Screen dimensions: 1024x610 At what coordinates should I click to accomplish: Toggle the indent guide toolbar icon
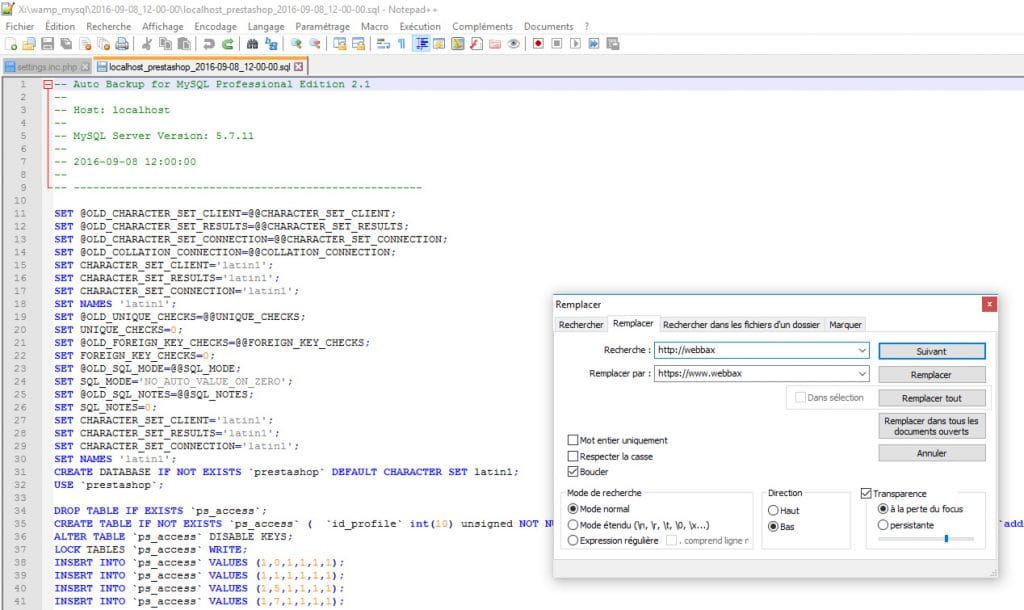422,44
